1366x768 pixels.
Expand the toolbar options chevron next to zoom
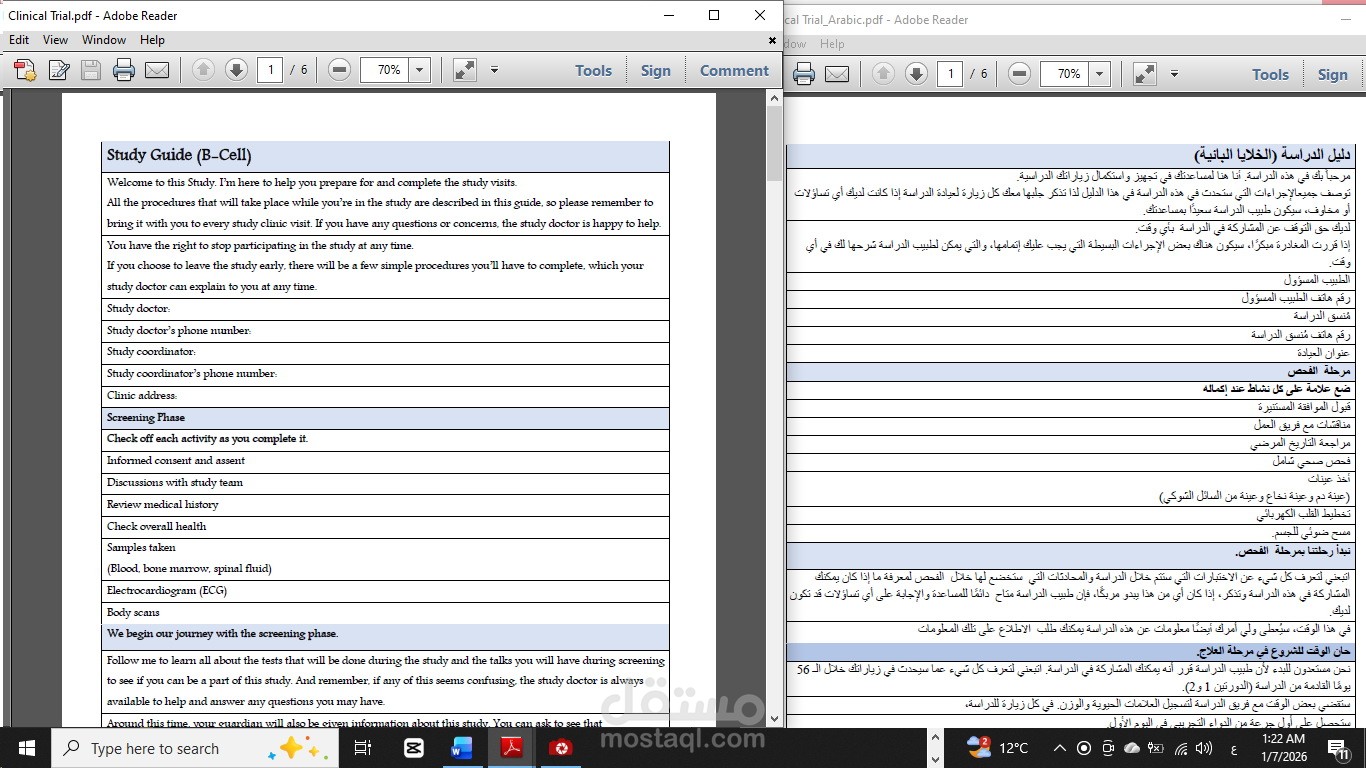(494, 70)
